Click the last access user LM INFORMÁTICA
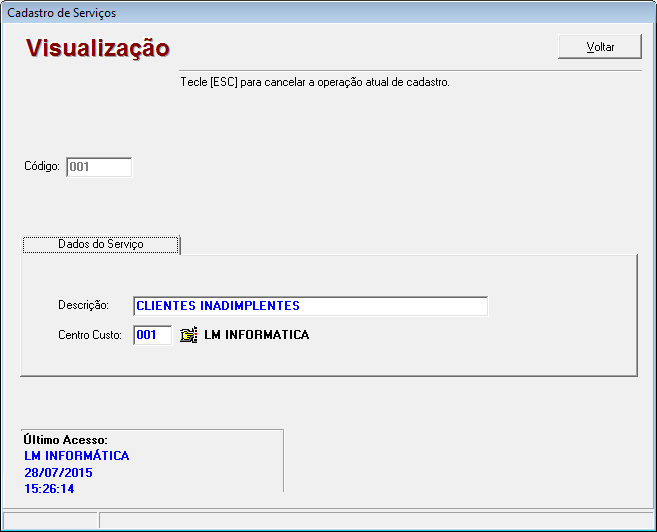 (x=76, y=456)
